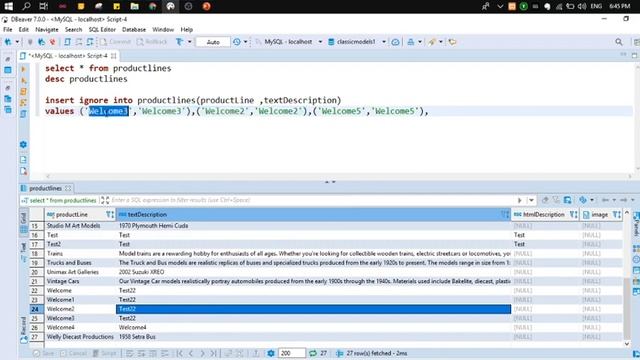Click the transaction log clock icon
640x360 pixels.
coord(237,42)
